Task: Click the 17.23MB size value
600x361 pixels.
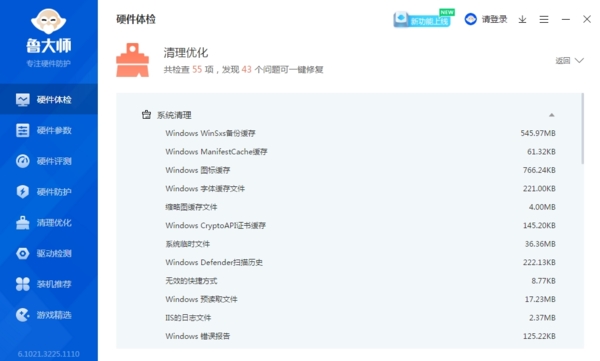Action: [x=540, y=299]
